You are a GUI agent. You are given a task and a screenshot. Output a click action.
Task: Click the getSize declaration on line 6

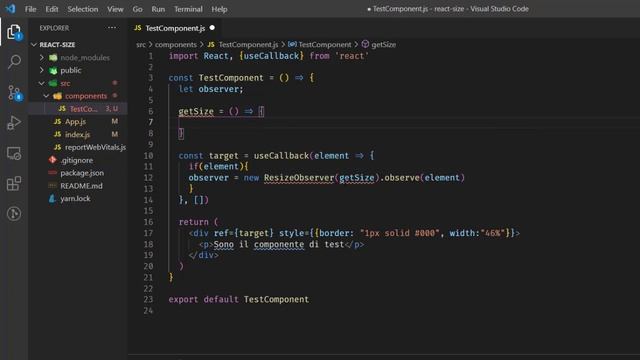(196, 111)
